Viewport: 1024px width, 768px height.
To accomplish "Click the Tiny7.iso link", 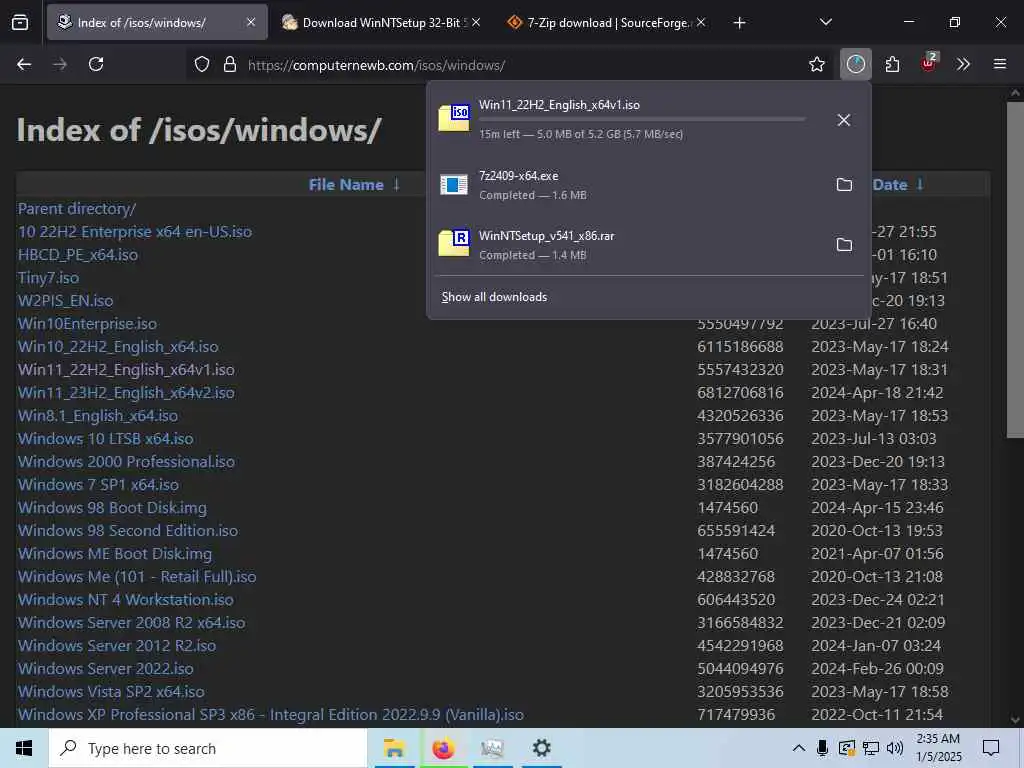I will pyautogui.click(x=48, y=278).
